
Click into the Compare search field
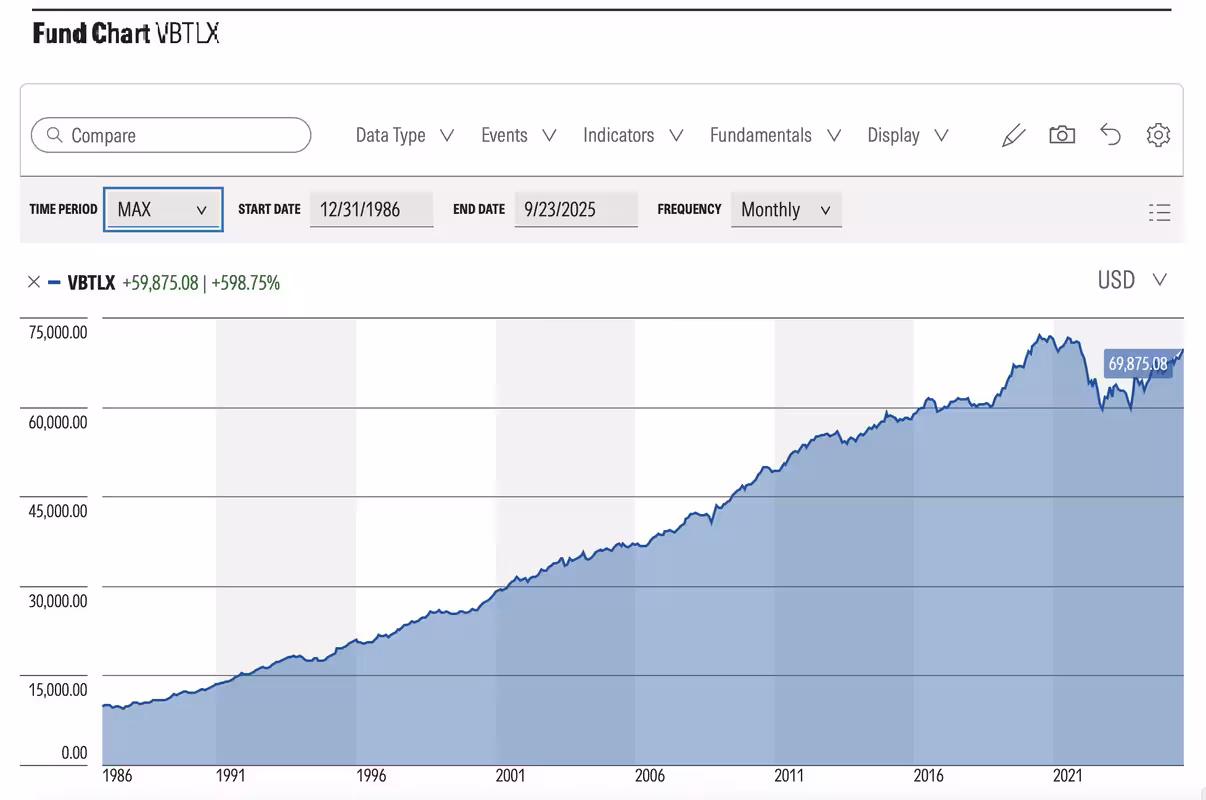(x=171, y=135)
